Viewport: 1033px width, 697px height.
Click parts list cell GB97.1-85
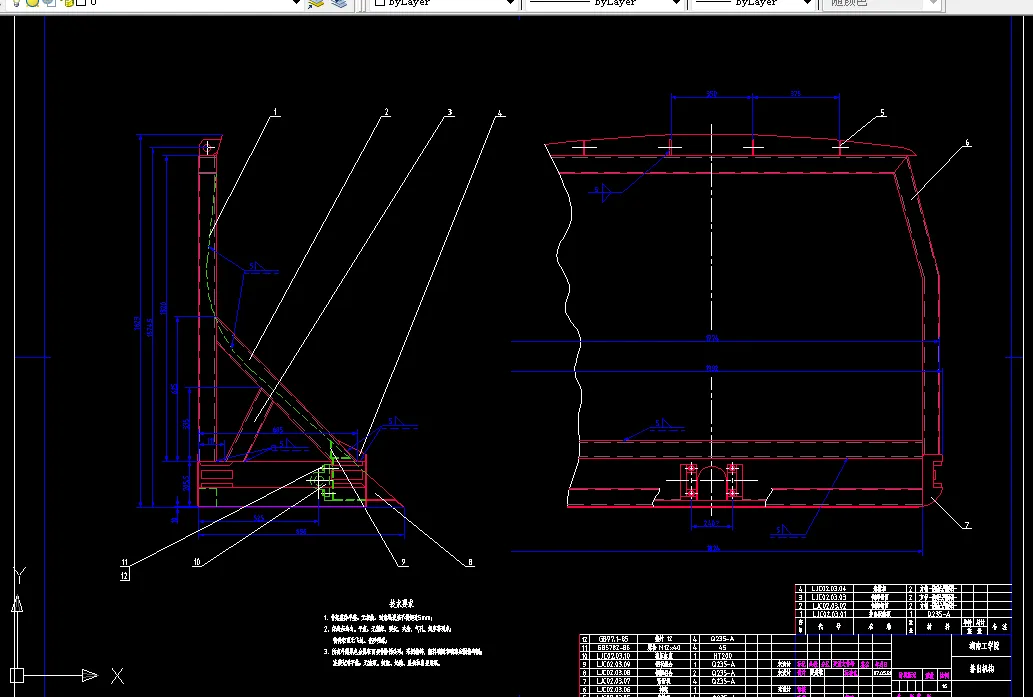coord(613,639)
